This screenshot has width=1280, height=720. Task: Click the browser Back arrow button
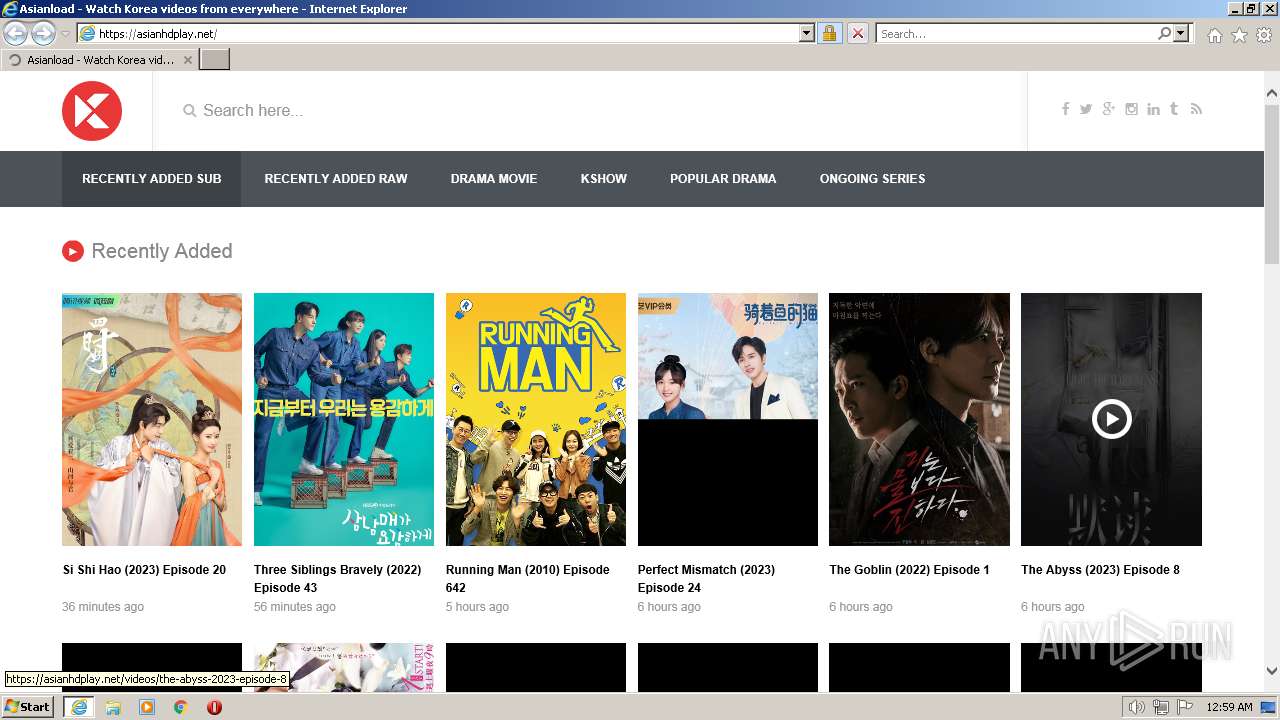point(15,34)
